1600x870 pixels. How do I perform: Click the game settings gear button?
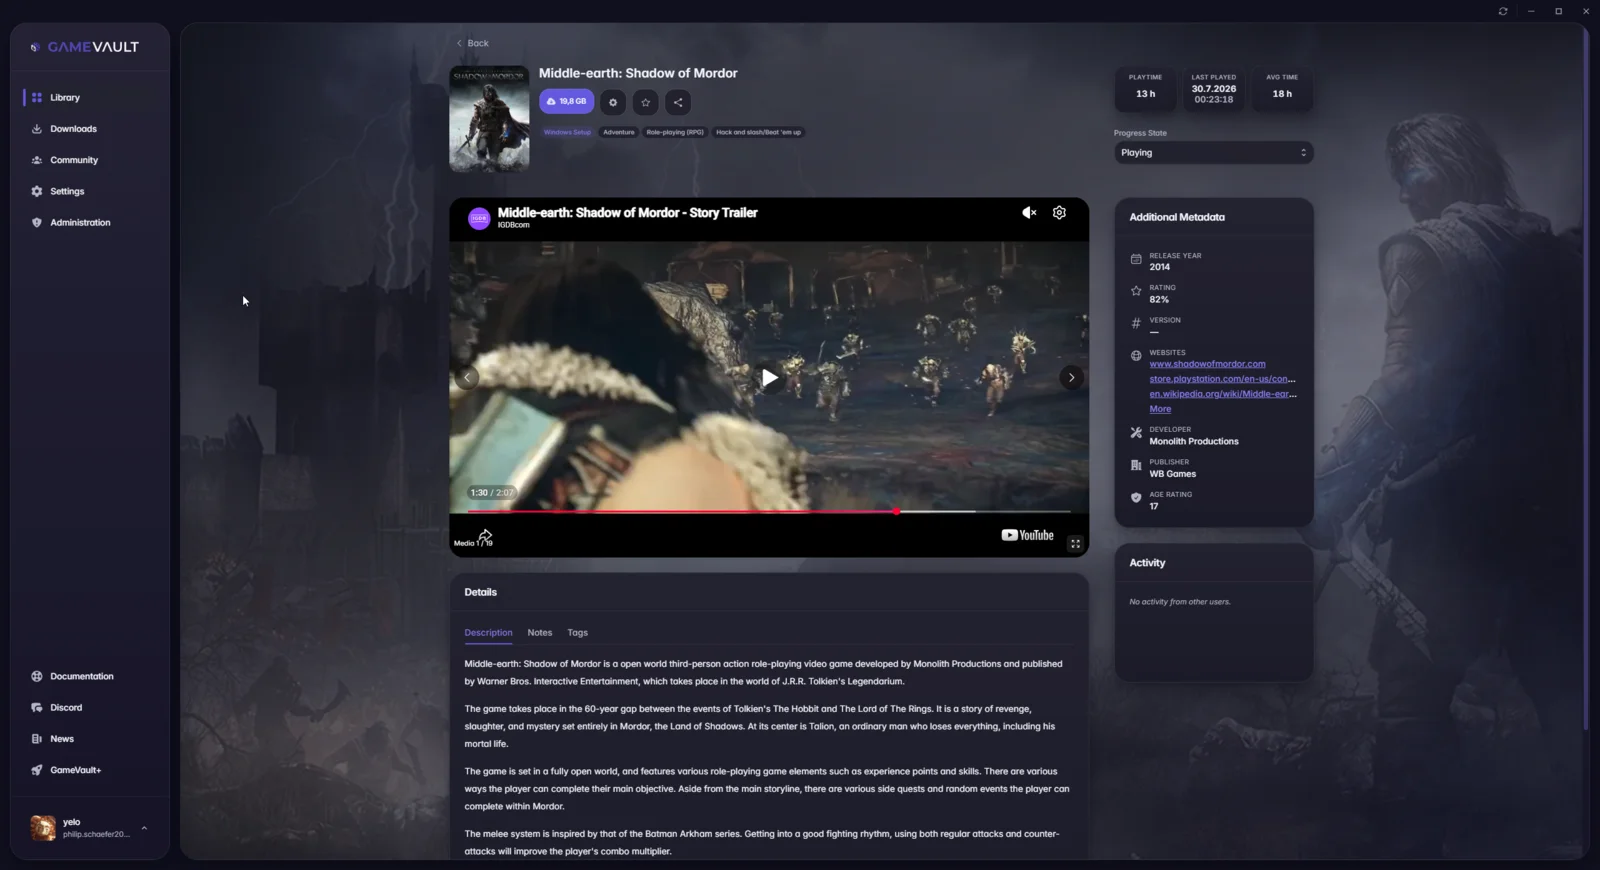click(x=613, y=102)
